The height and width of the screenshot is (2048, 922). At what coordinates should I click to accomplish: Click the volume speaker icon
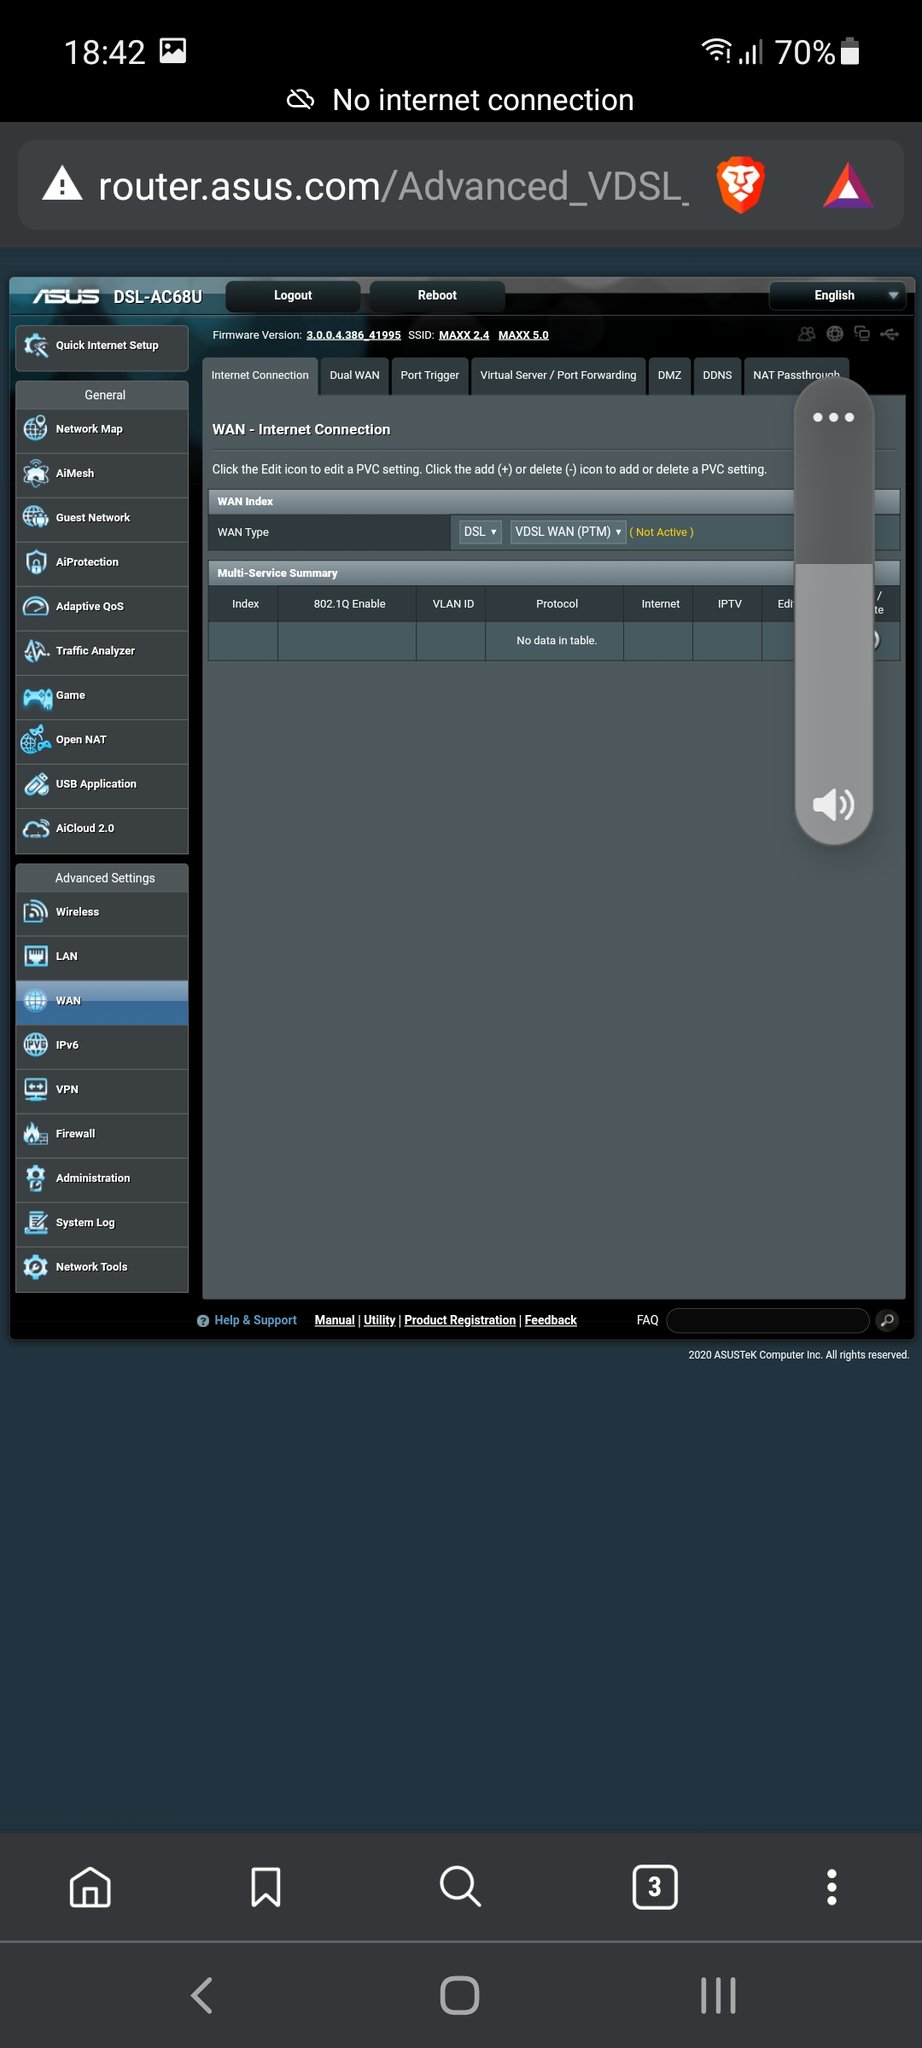pyautogui.click(x=834, y=804)
